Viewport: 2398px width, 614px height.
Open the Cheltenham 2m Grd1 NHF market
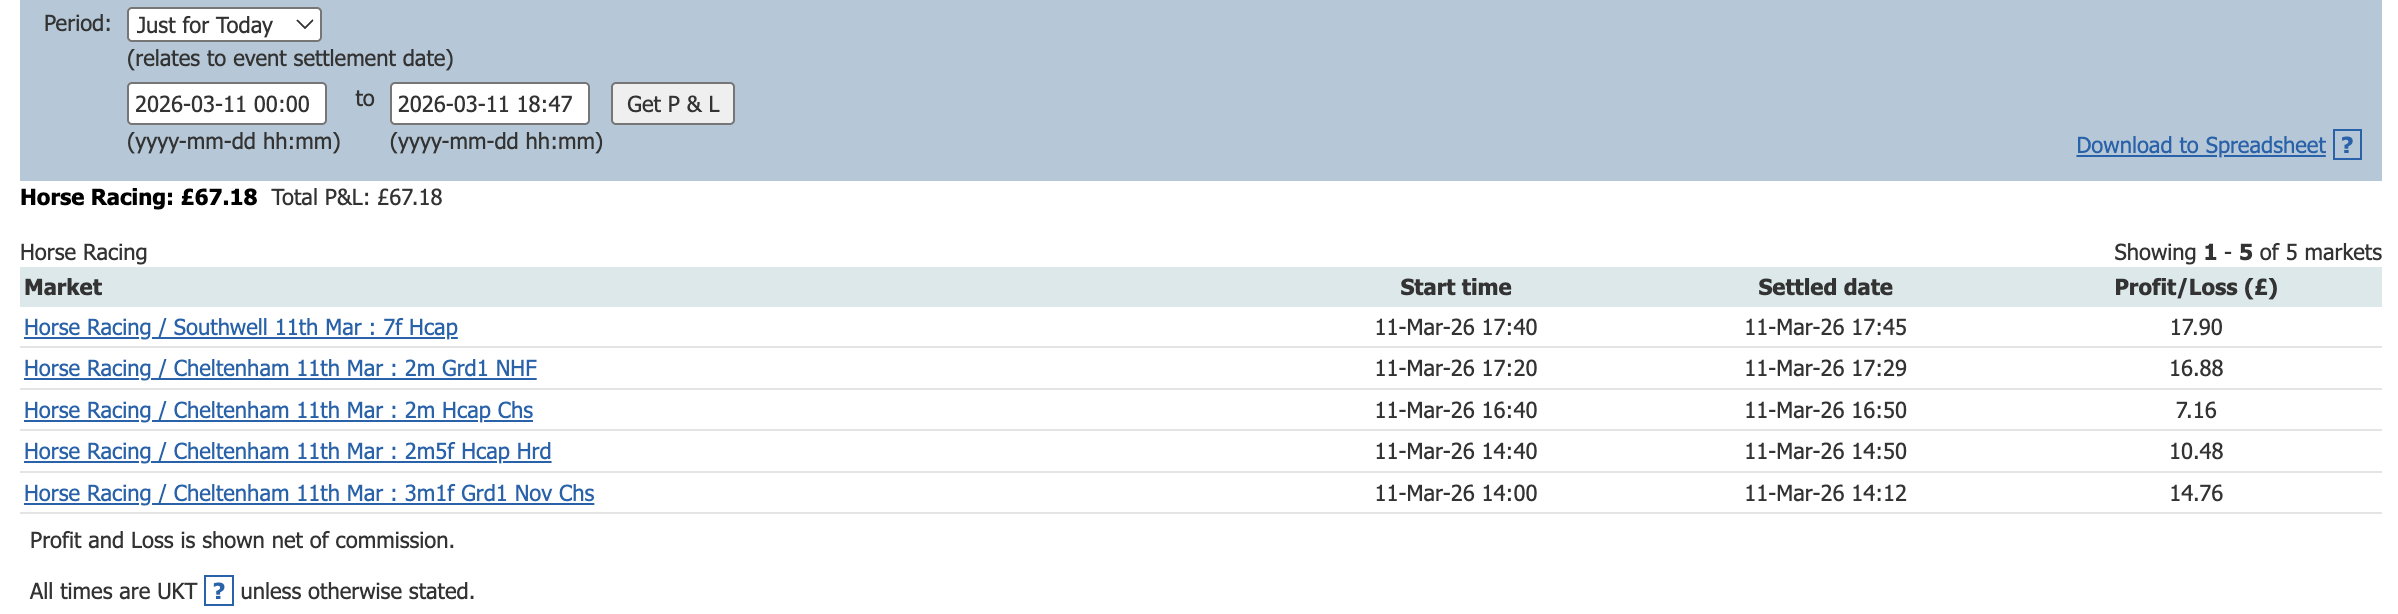[x=280, y=369]
